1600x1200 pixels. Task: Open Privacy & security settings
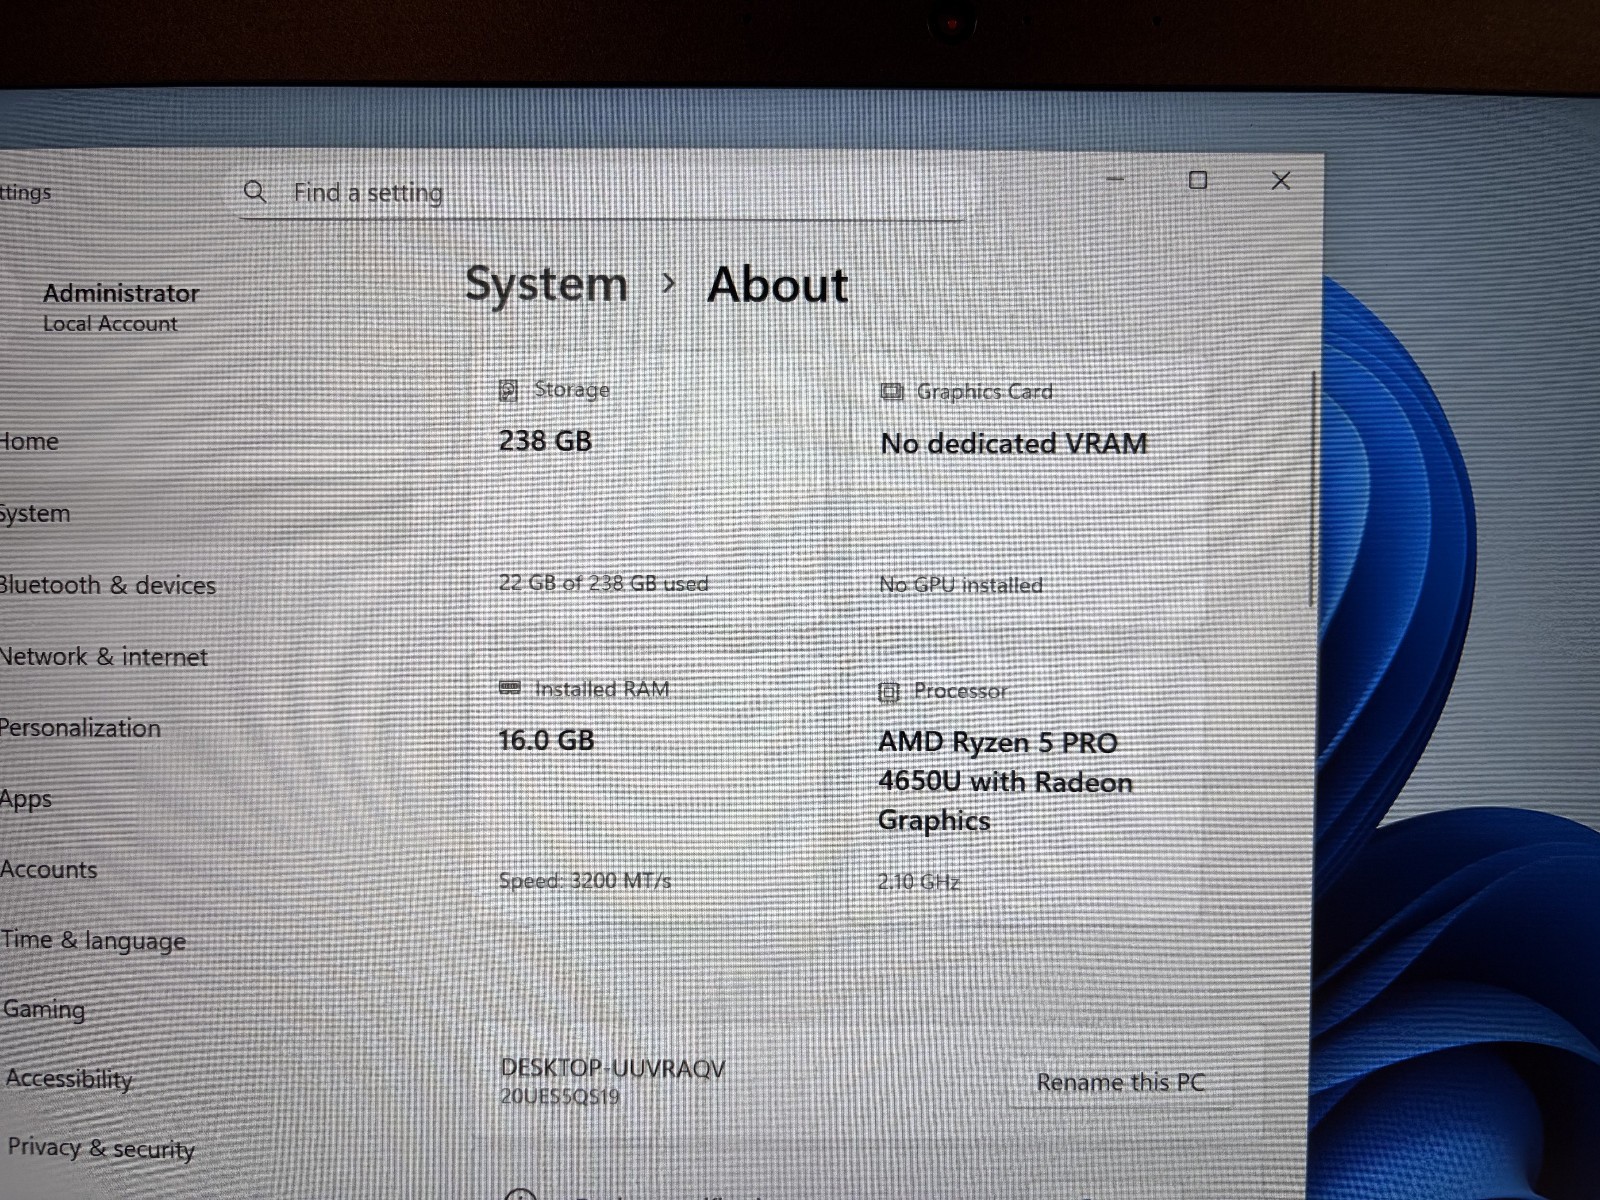(101, 1148)
